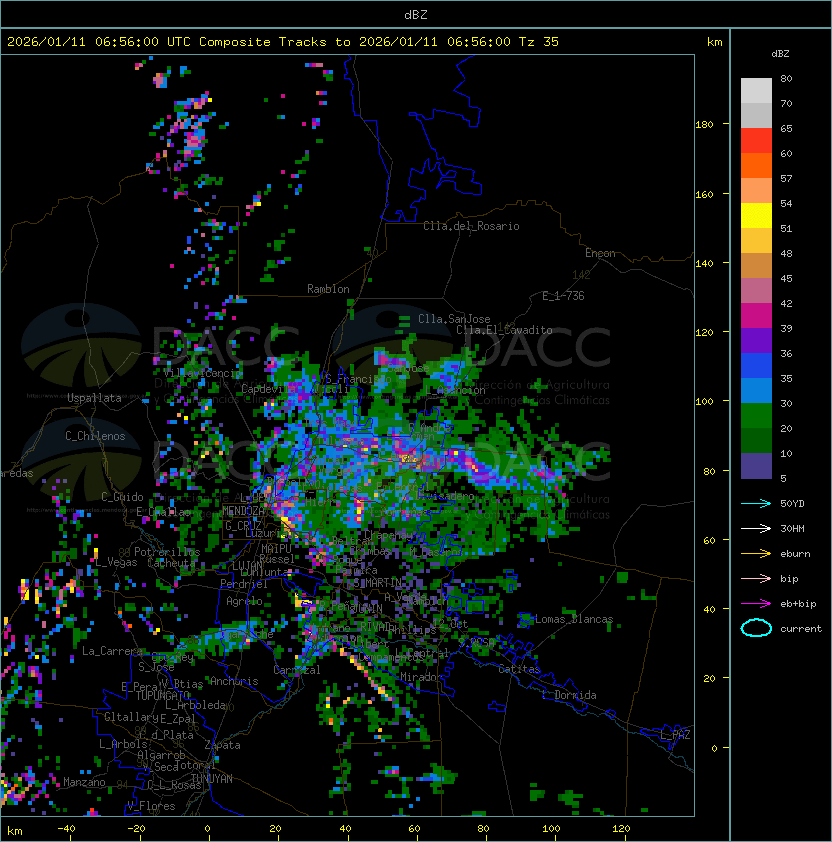
Task: Pick the magenta 42 dBZ legend swatch
Action: tap(756, 315)
